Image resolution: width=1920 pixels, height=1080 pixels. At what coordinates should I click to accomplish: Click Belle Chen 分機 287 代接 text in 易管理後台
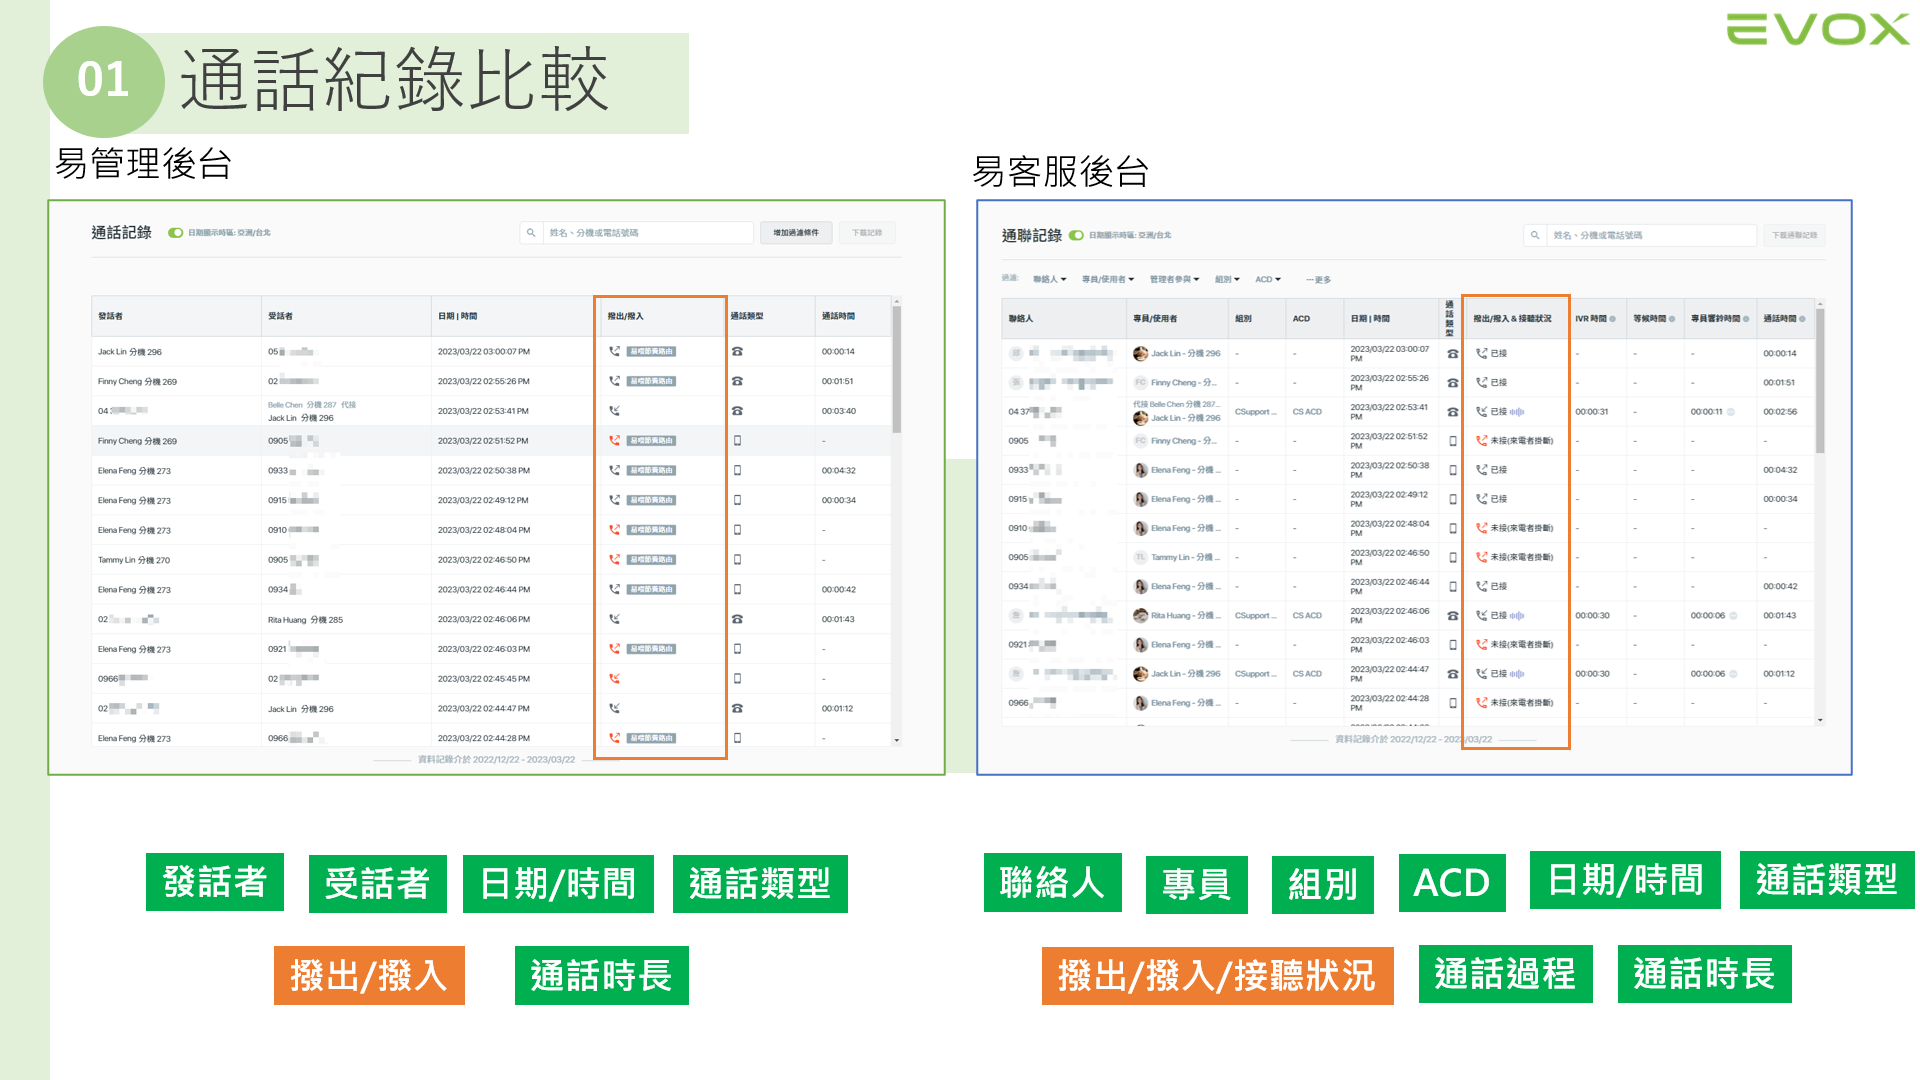pyautogui.click(x=311, y=405)
